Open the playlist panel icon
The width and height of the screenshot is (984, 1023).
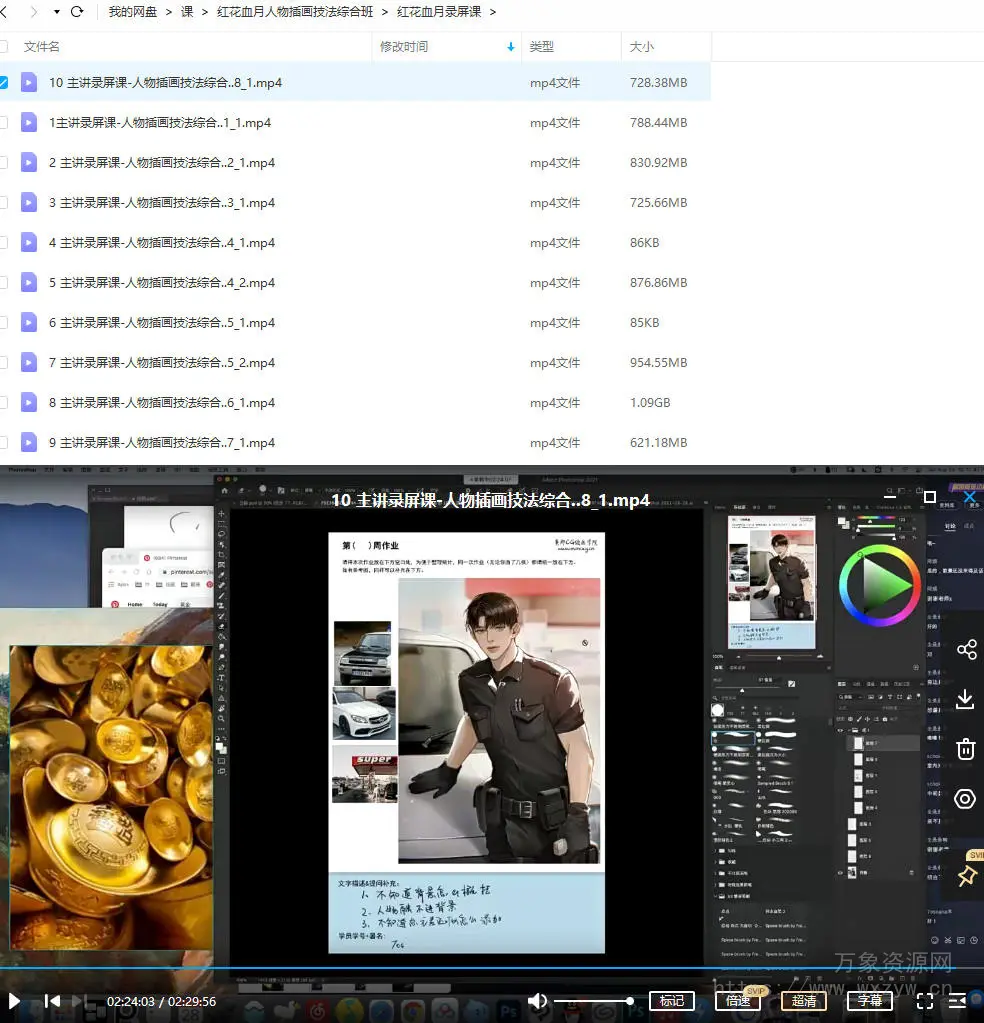[957, 1000]
